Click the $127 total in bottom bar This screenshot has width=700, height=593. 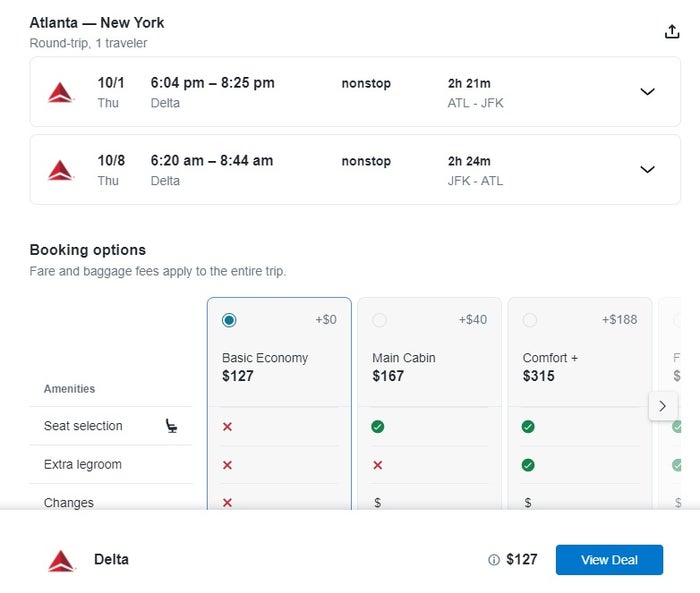click(522, 560)
